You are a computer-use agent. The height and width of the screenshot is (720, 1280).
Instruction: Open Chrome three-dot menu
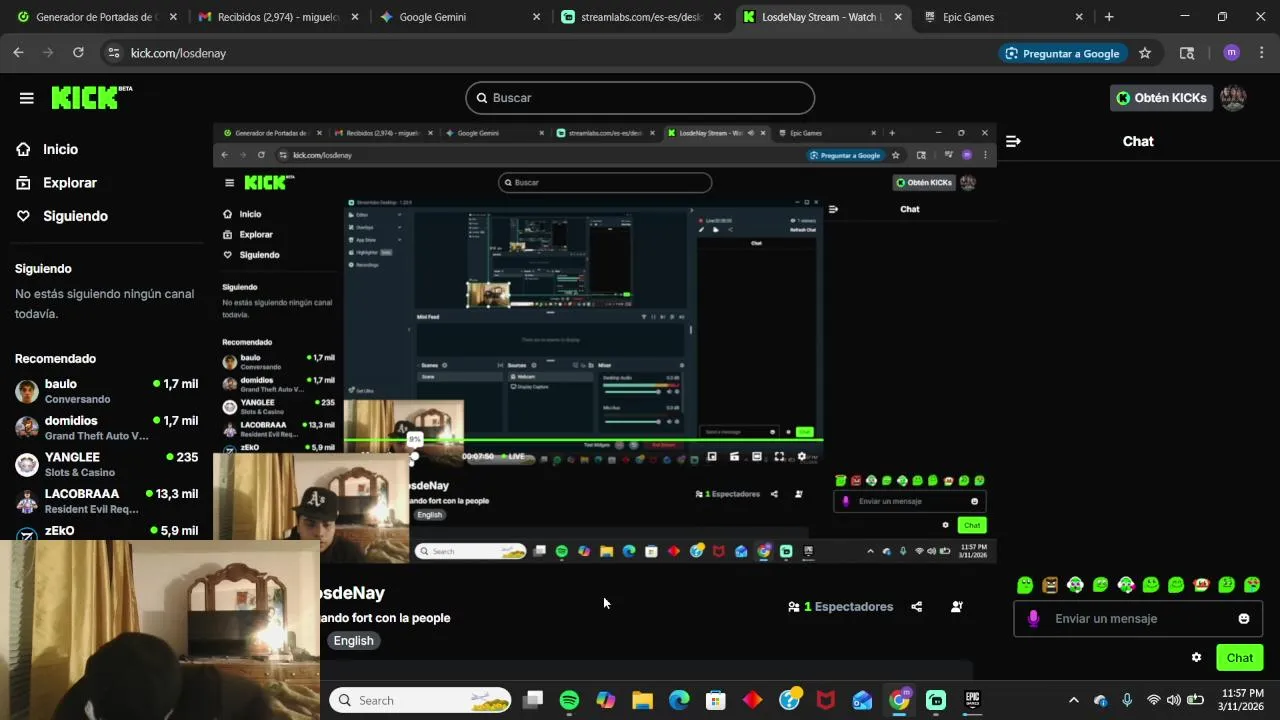1262,53
